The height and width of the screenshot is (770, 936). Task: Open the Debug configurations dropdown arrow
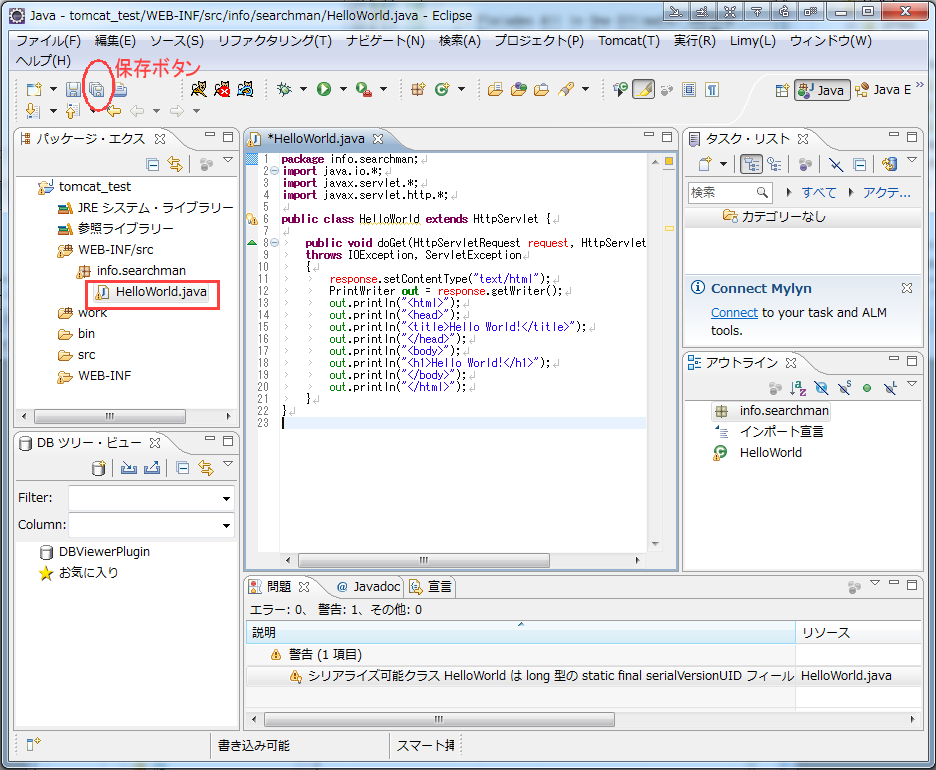point(303,90)
